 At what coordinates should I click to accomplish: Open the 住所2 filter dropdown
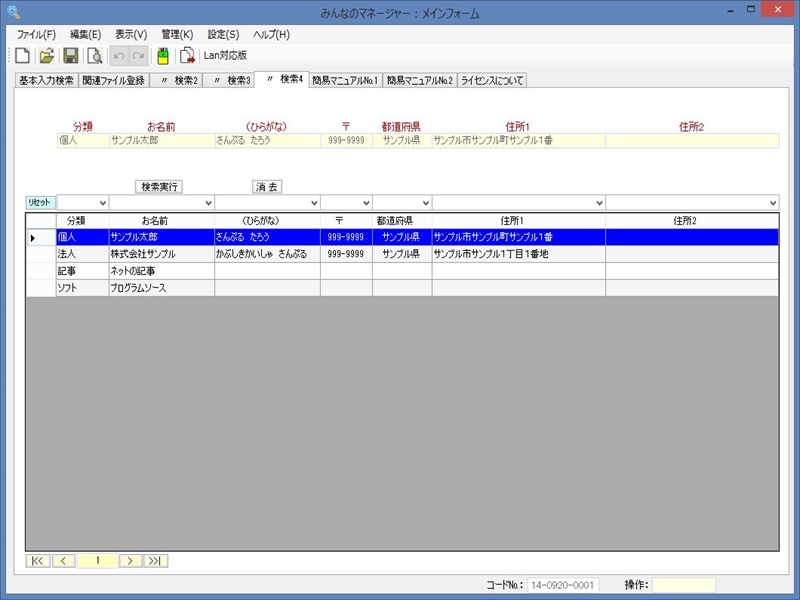(x=772, y=203)
